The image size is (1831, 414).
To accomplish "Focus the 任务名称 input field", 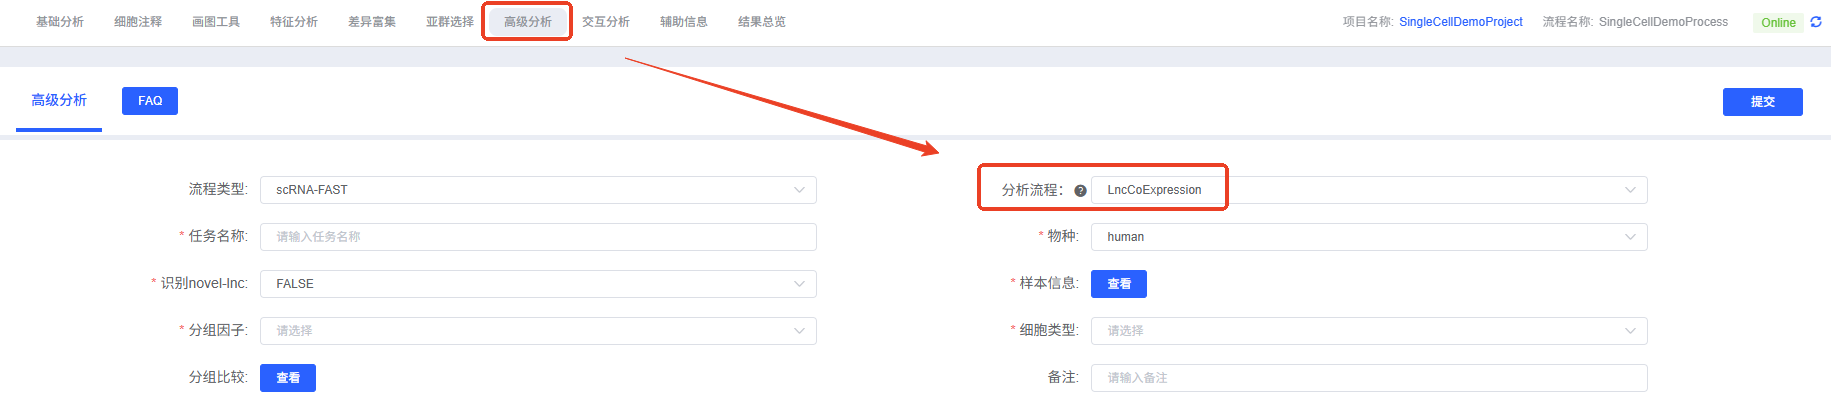I will (x=538, y=237).
